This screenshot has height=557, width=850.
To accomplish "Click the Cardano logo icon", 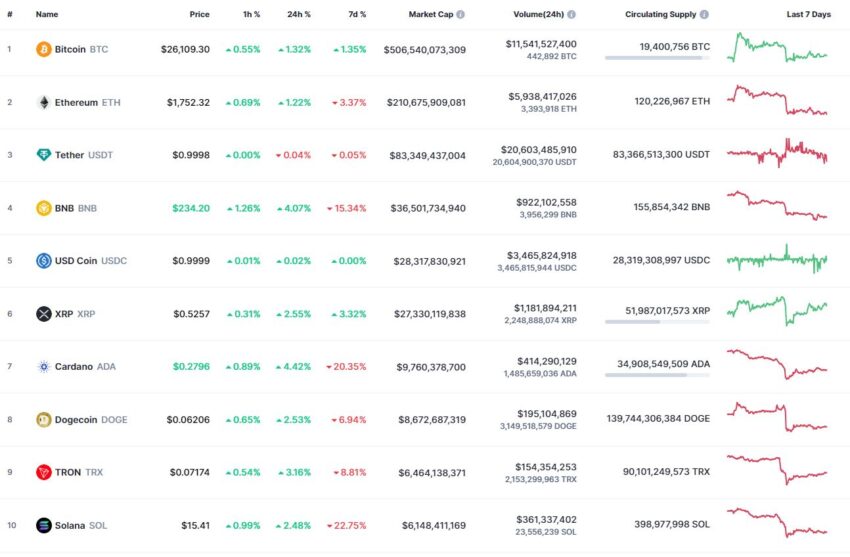I will [43, 367].
